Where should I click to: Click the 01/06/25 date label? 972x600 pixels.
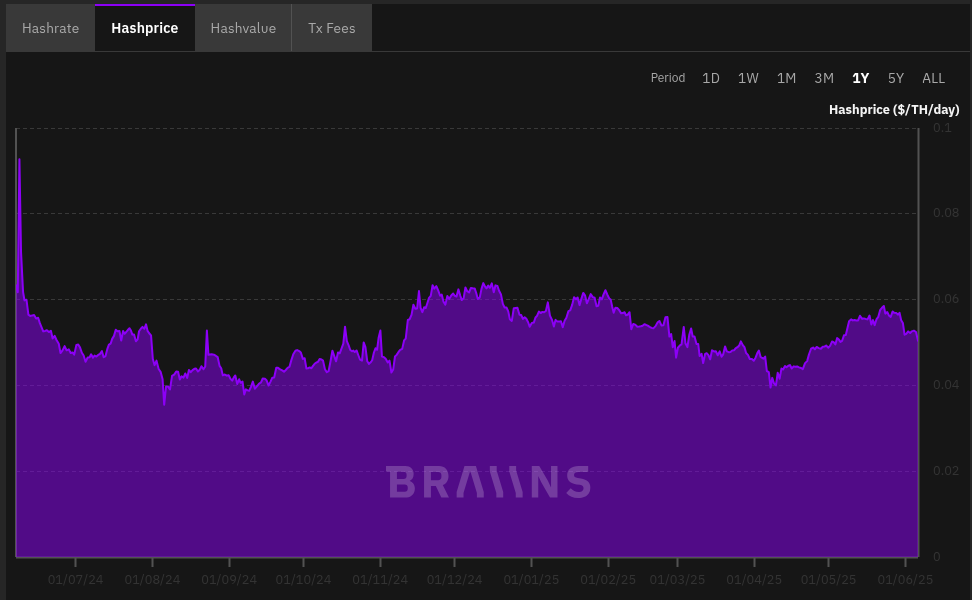905,580
